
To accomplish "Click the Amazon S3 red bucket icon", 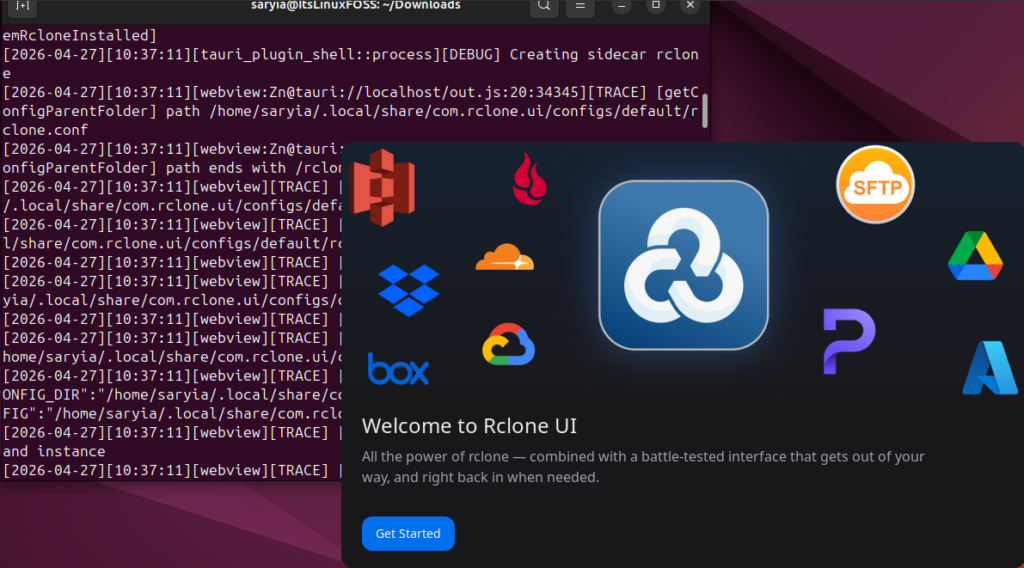I will click(x=383, y=187).
